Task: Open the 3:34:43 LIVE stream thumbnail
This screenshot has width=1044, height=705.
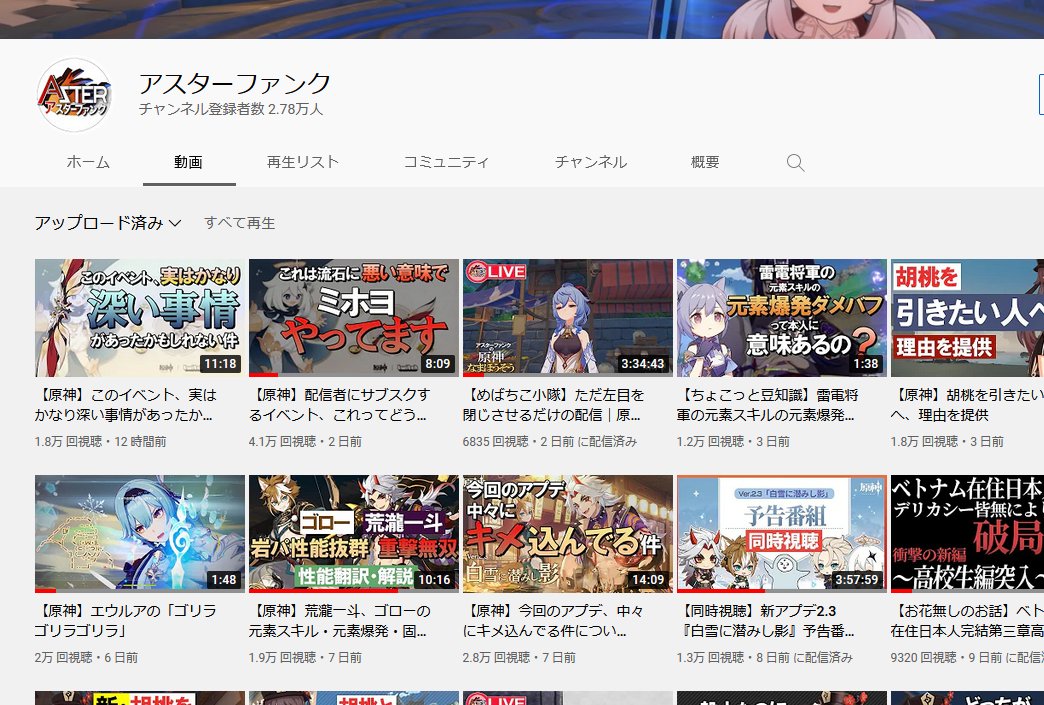Action: pyautogui.click(x=568, y=318)
